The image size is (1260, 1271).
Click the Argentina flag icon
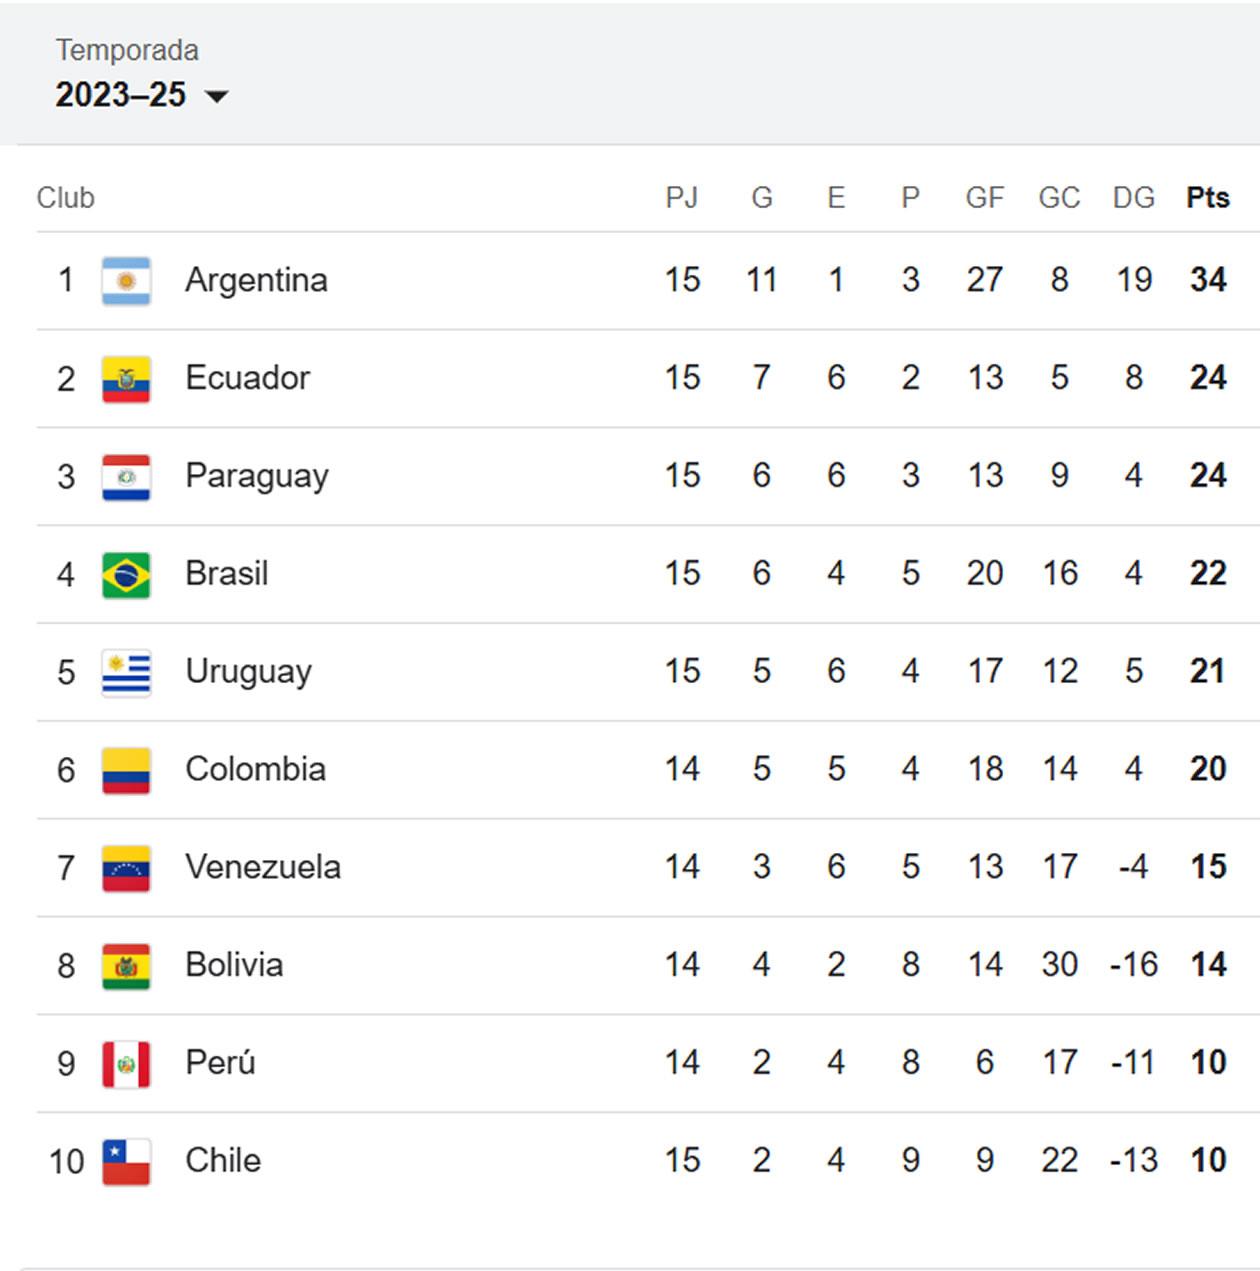(x=124, y=280)
